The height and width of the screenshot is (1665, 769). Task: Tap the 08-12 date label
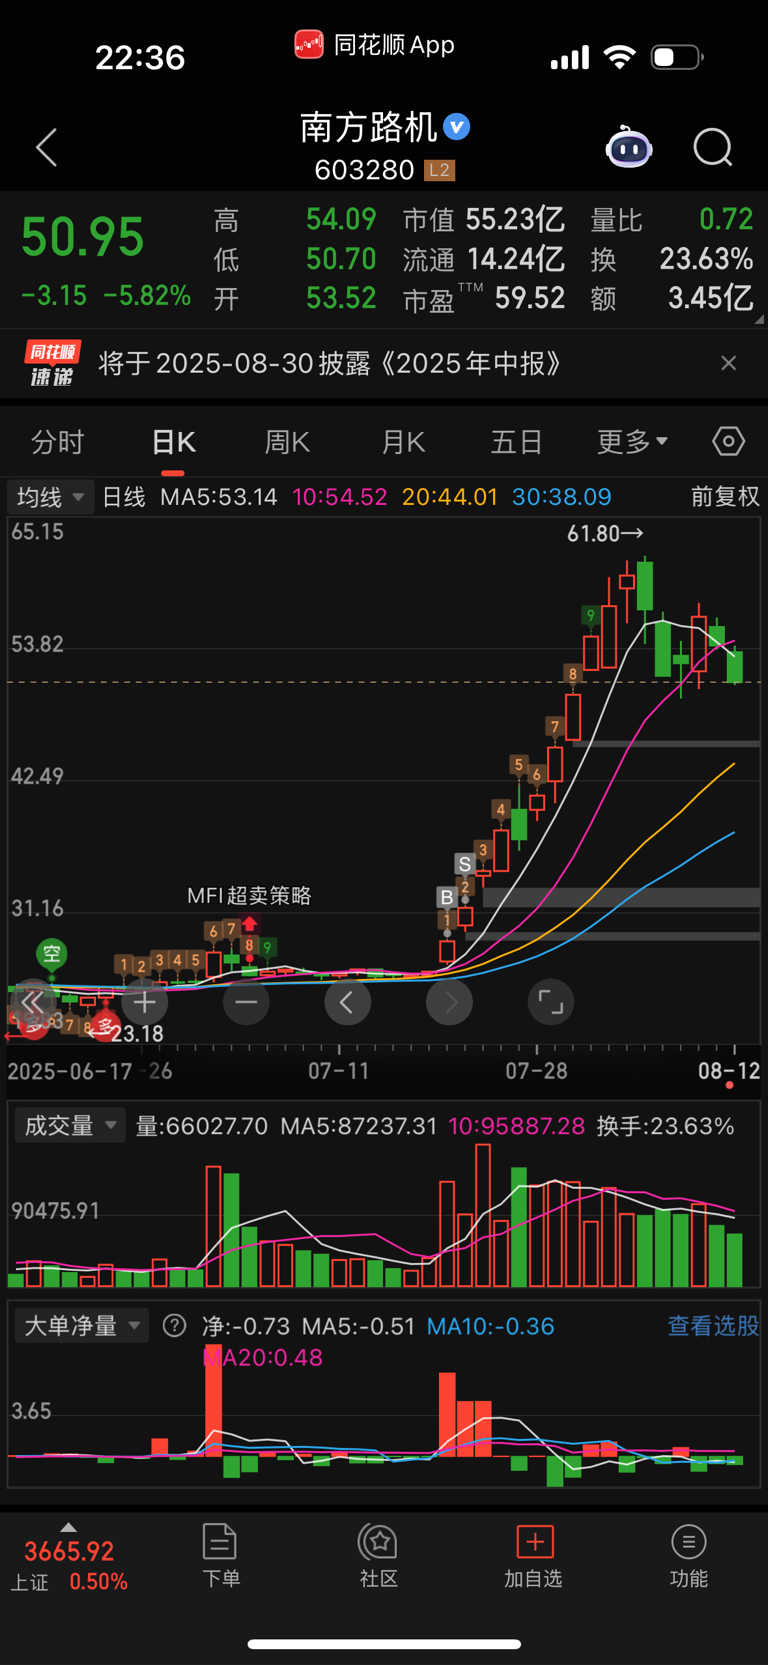[729, 1071]
